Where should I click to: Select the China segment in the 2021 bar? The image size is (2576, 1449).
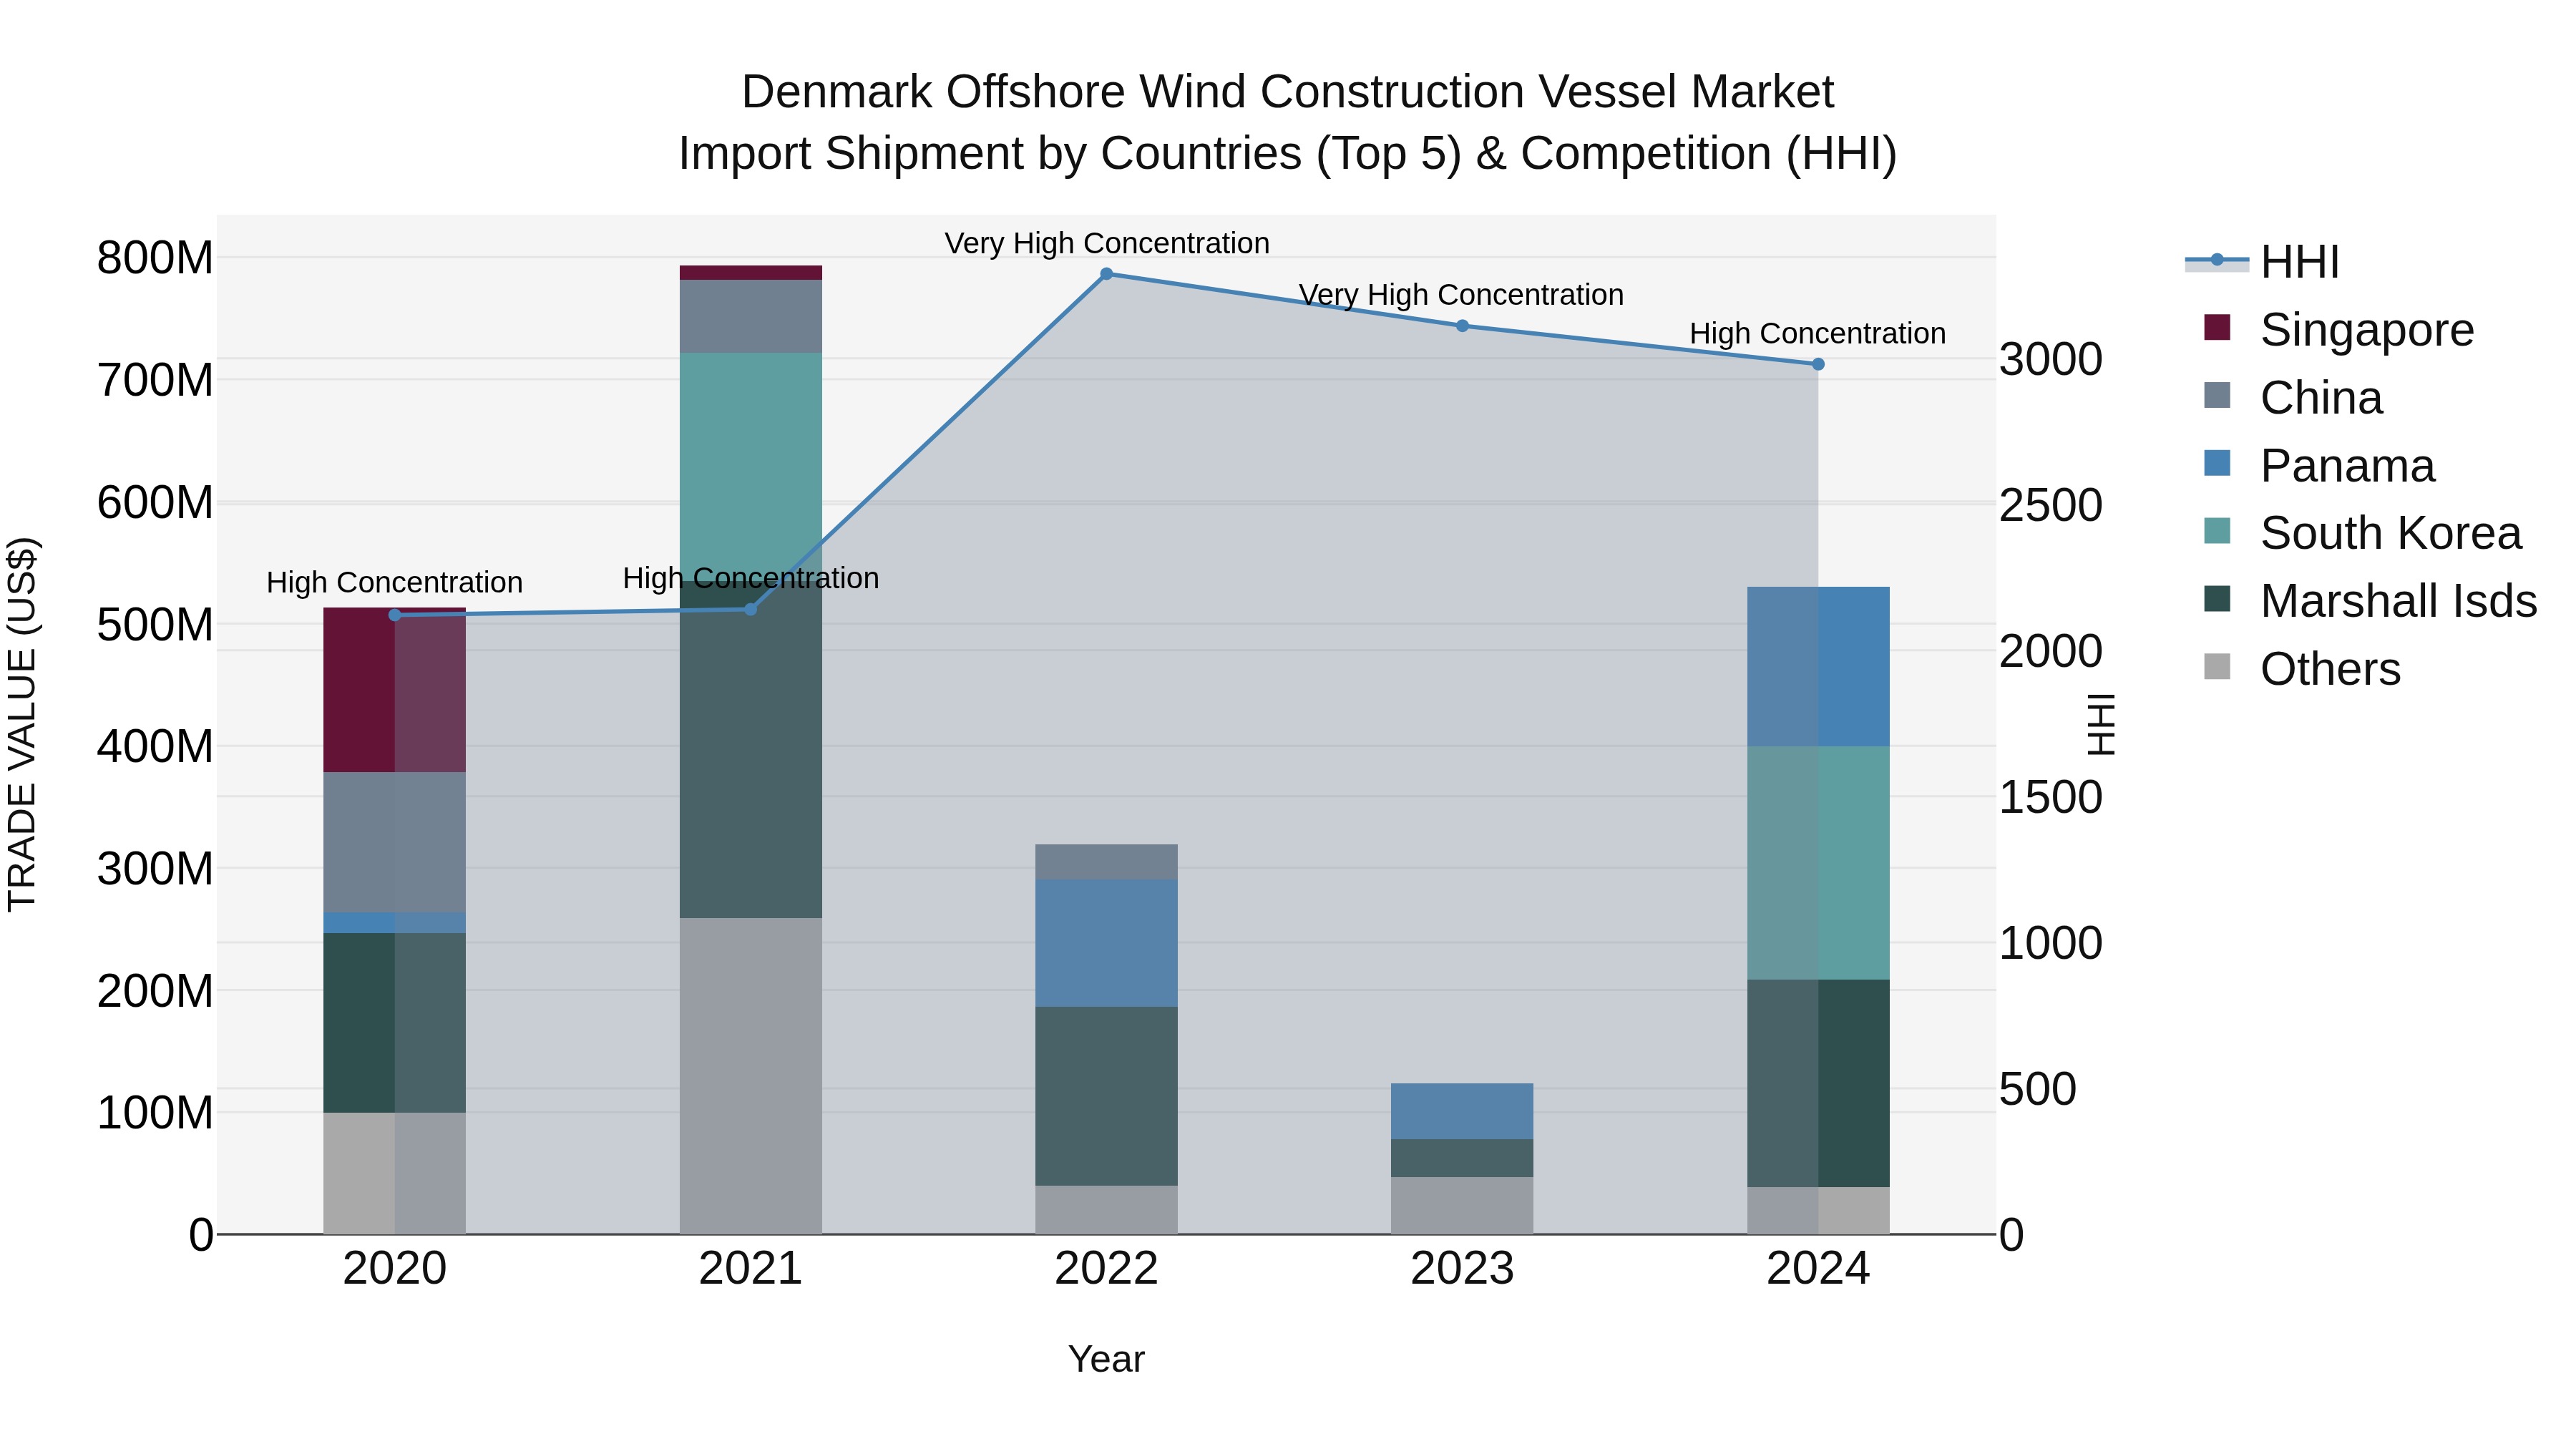click(751, 316)
